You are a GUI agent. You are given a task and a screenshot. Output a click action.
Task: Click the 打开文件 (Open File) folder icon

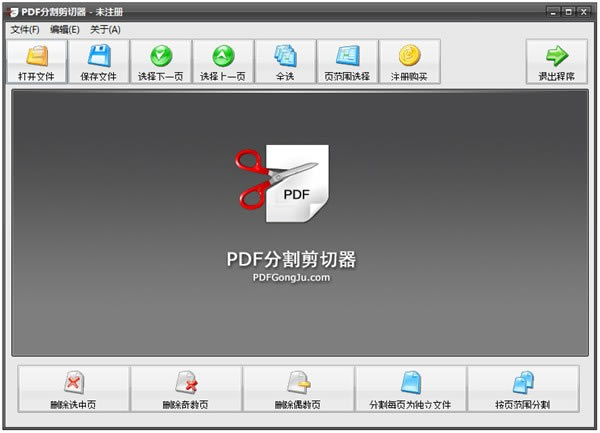(37, 56)
